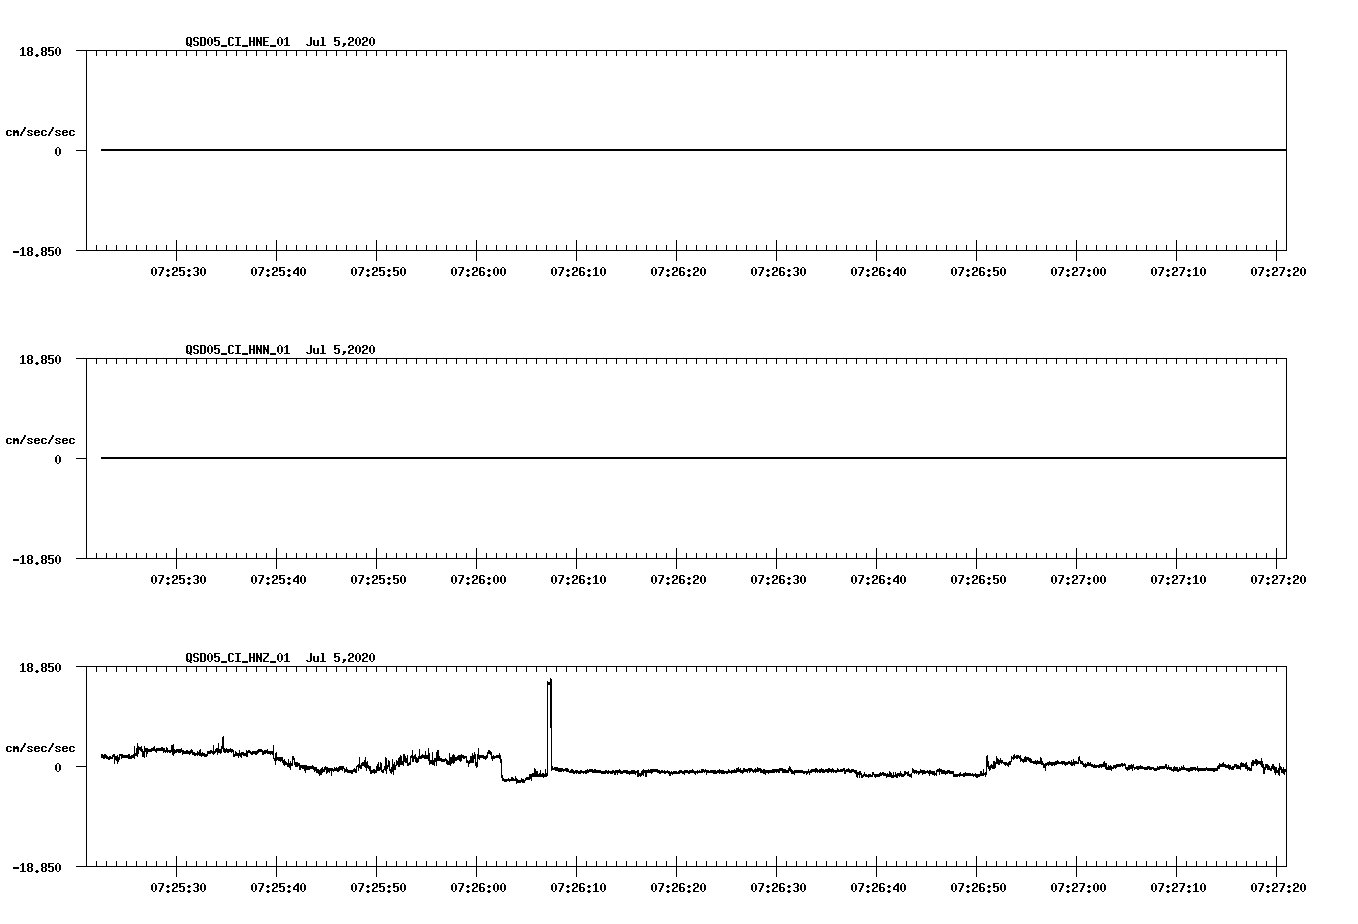Click the 07:26:30 time label on HNZ plot
Viewport: 1358px width, 924px height.
[778, 887]
